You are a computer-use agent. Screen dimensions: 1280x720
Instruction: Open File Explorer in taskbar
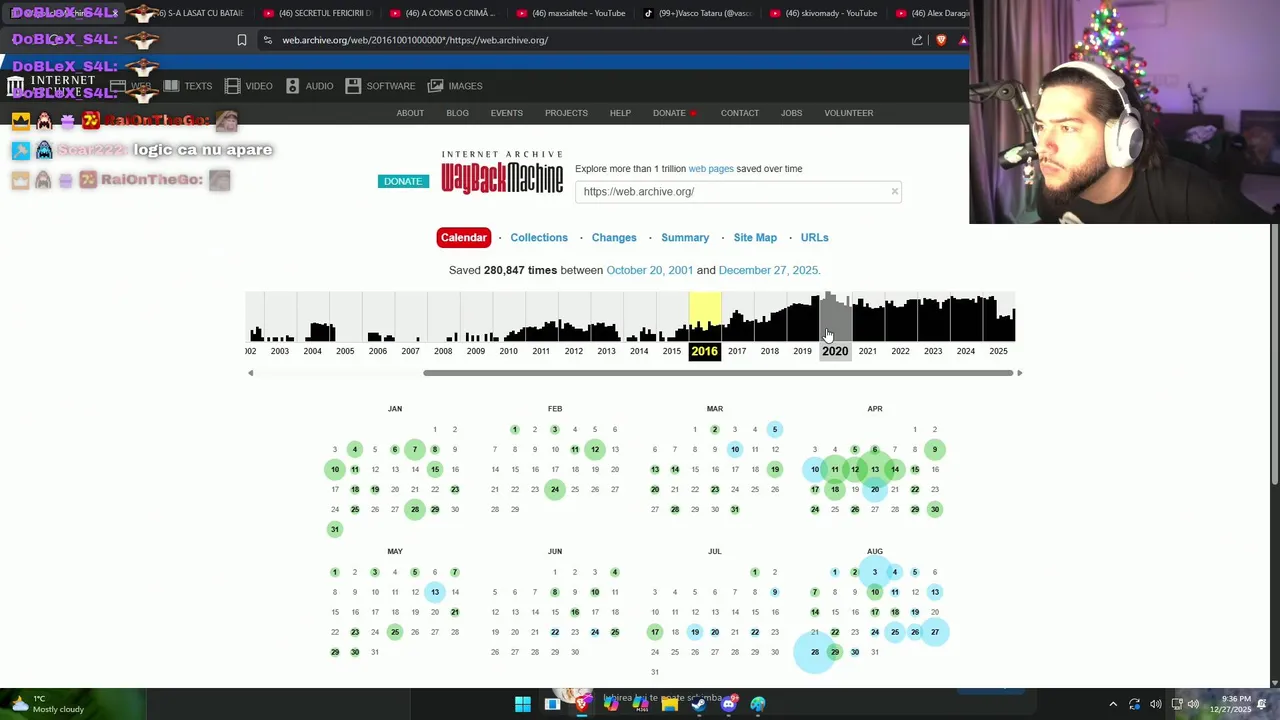click(x=670, y=704)
